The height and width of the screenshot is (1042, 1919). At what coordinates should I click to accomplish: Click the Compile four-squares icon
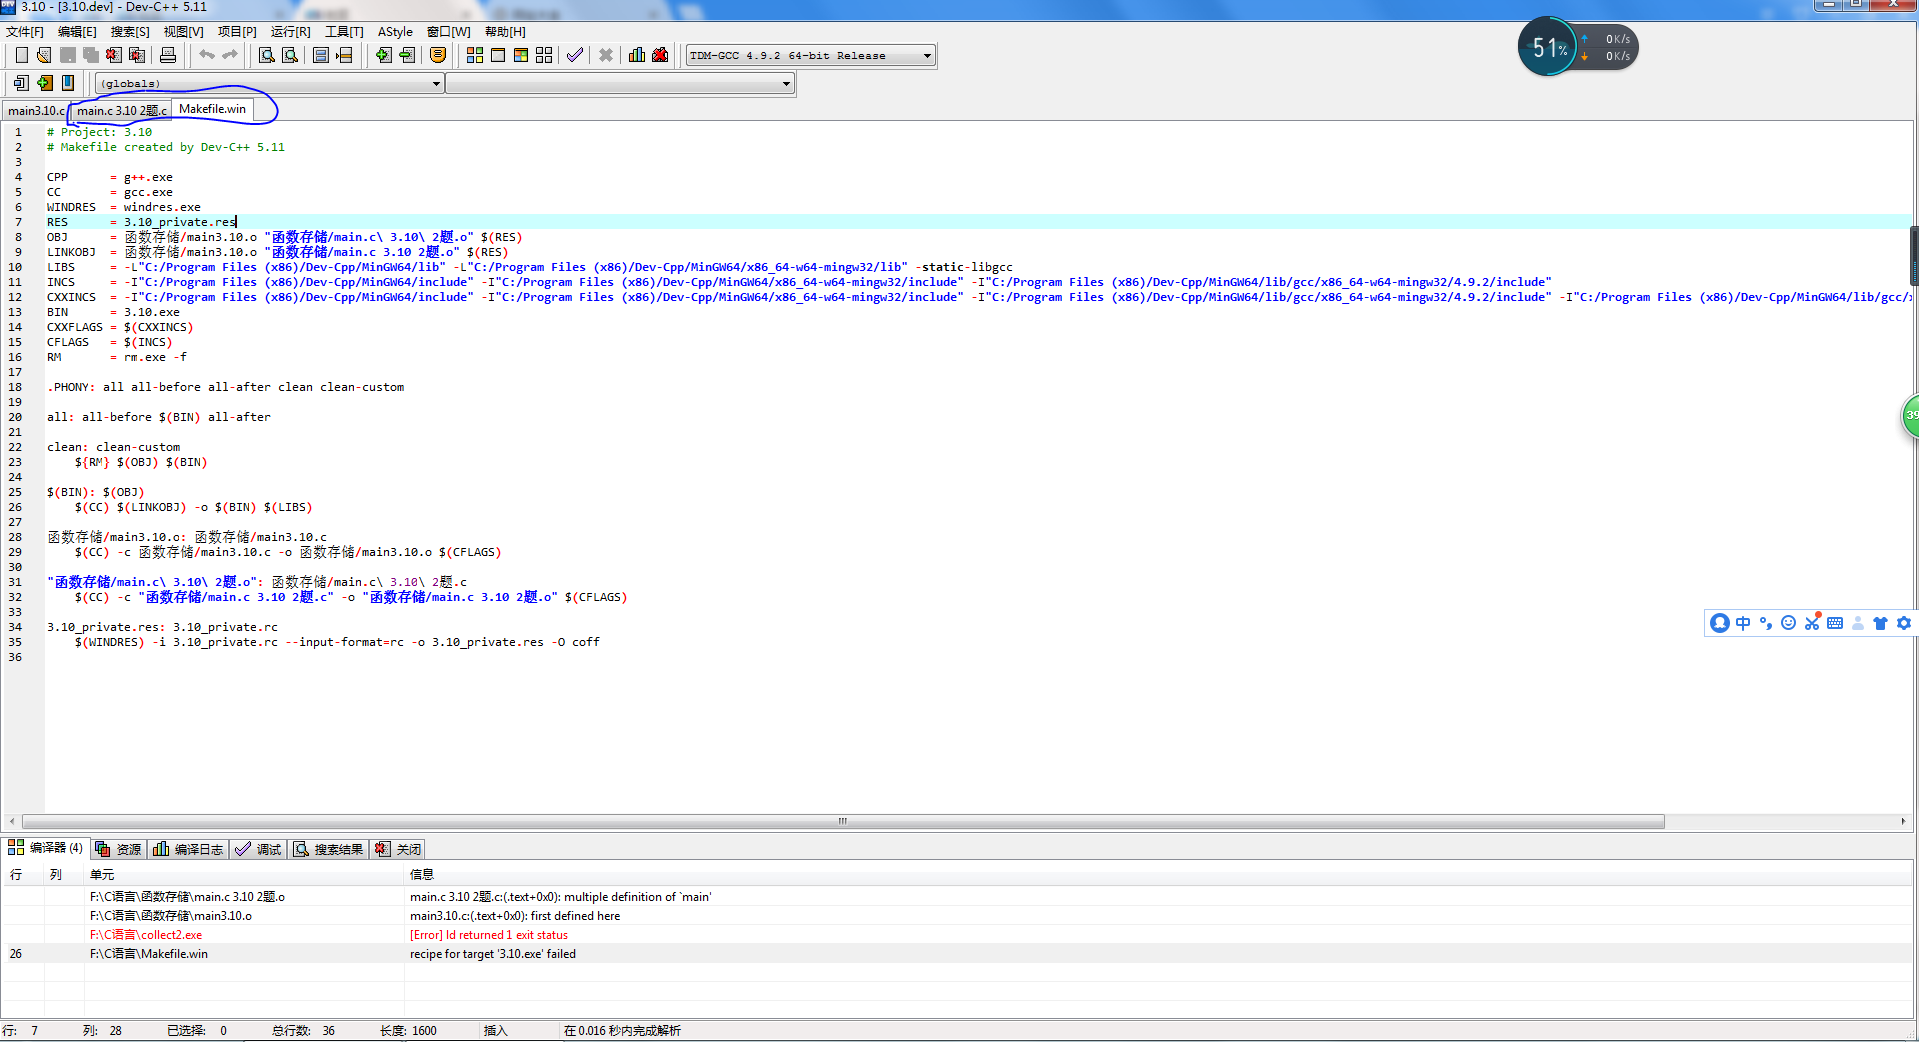tap(475, 55)
